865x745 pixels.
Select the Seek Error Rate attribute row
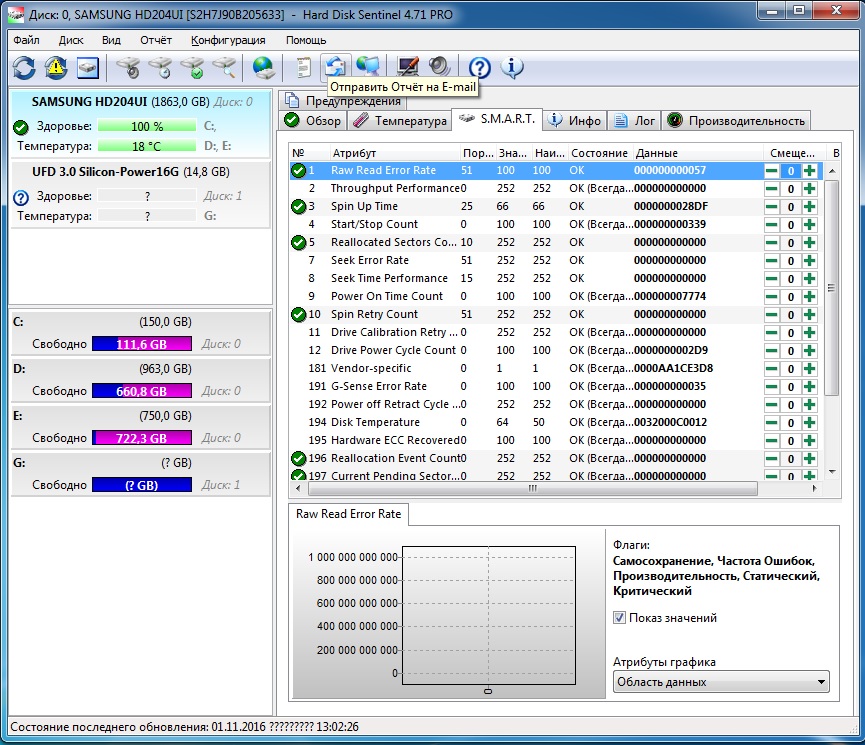tap(369, 260)
